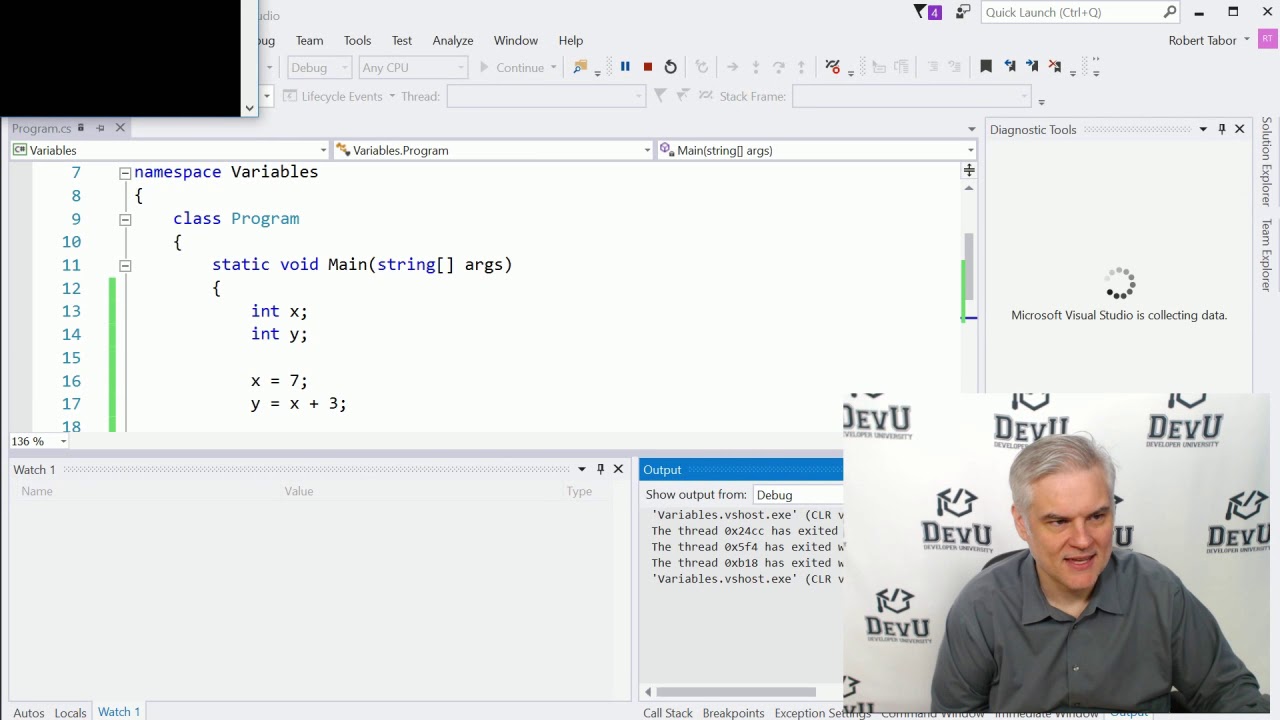Close the Watch 1 panel
1280x720 pixels.
click(x=618, y=469)
